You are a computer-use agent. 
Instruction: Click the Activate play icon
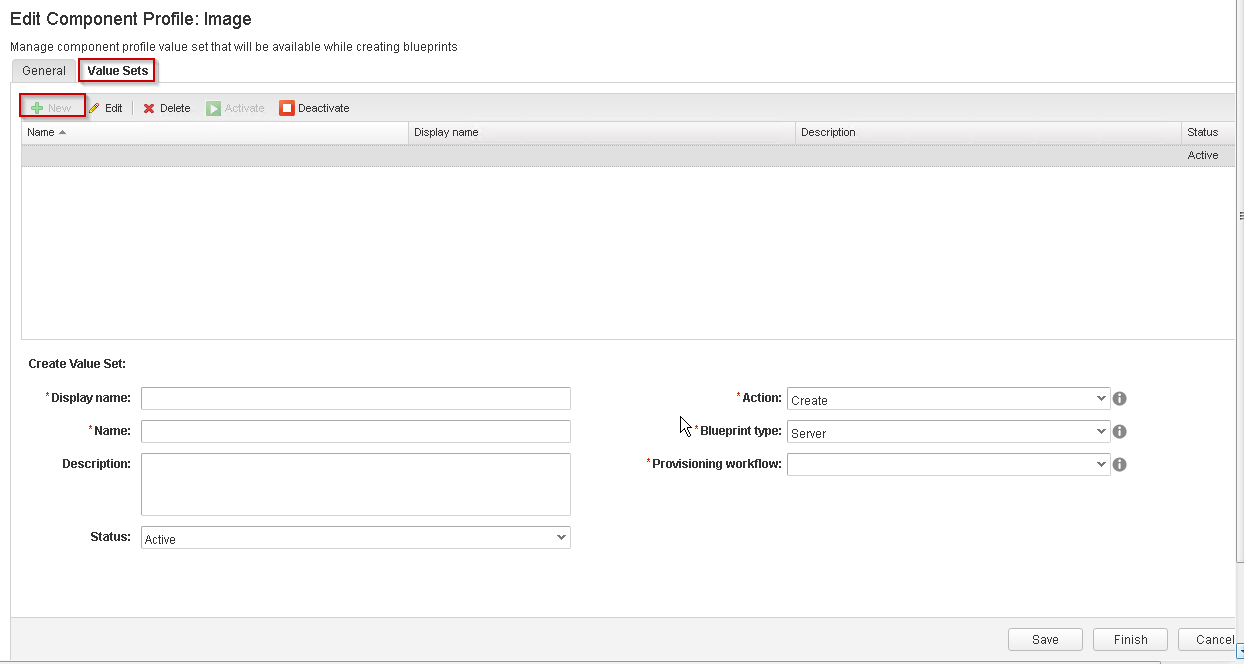pyautogui.click(x=213, y=108)
